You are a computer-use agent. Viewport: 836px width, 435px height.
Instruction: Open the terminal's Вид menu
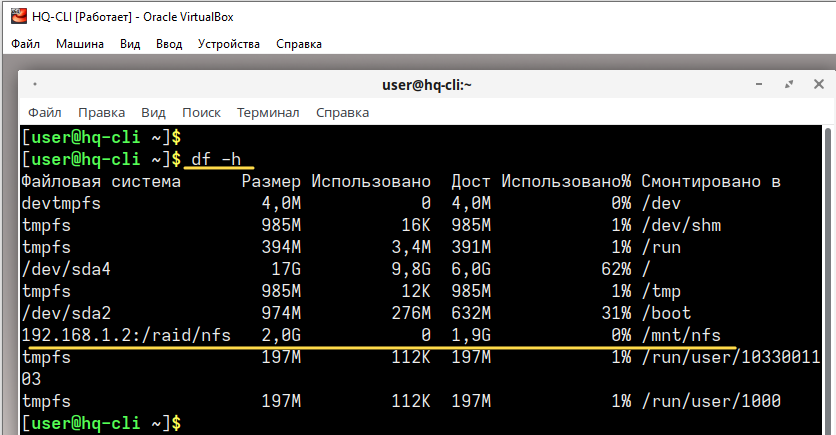click(154, 112)
